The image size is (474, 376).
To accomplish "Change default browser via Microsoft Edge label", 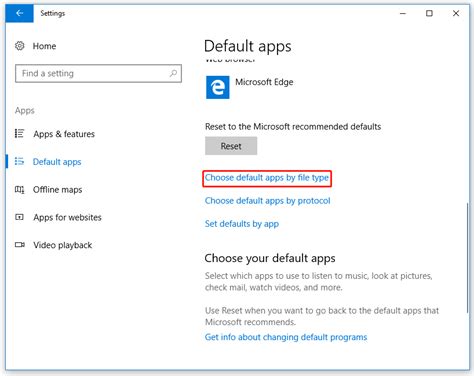I will (x=264, y=82).
